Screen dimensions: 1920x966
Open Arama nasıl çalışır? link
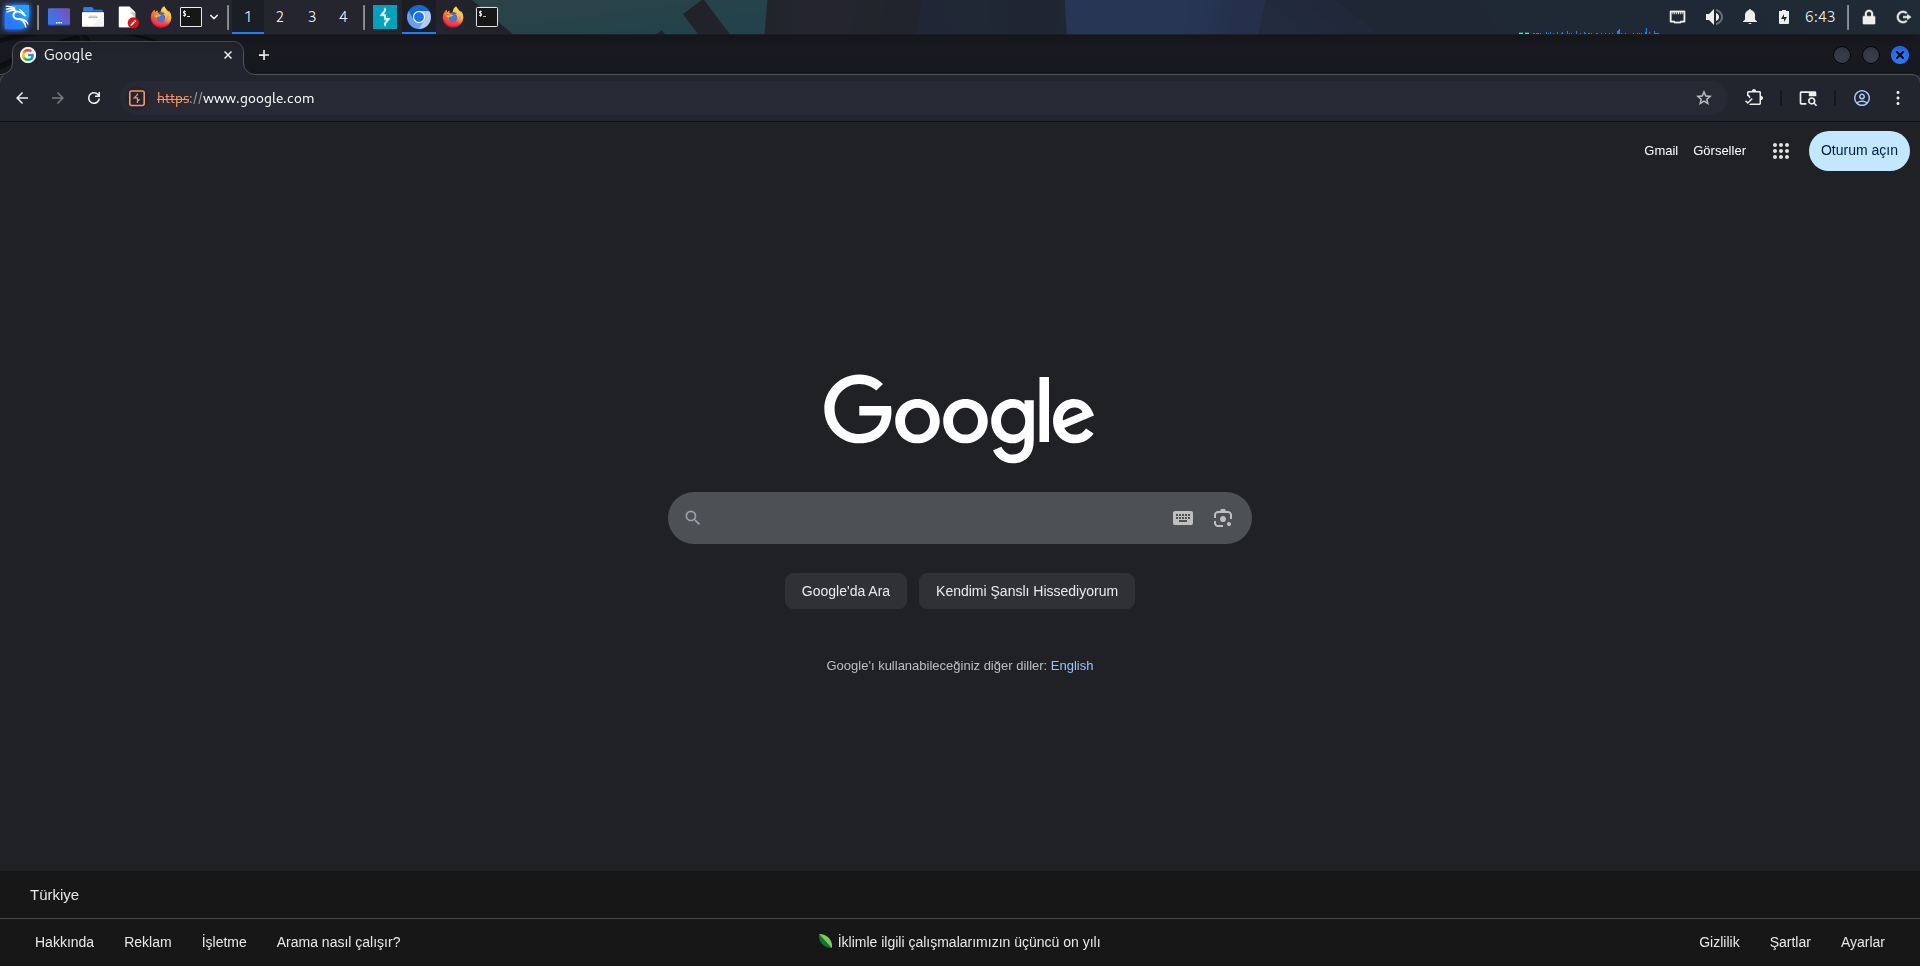pyautogui.click(x=339, y=942)
